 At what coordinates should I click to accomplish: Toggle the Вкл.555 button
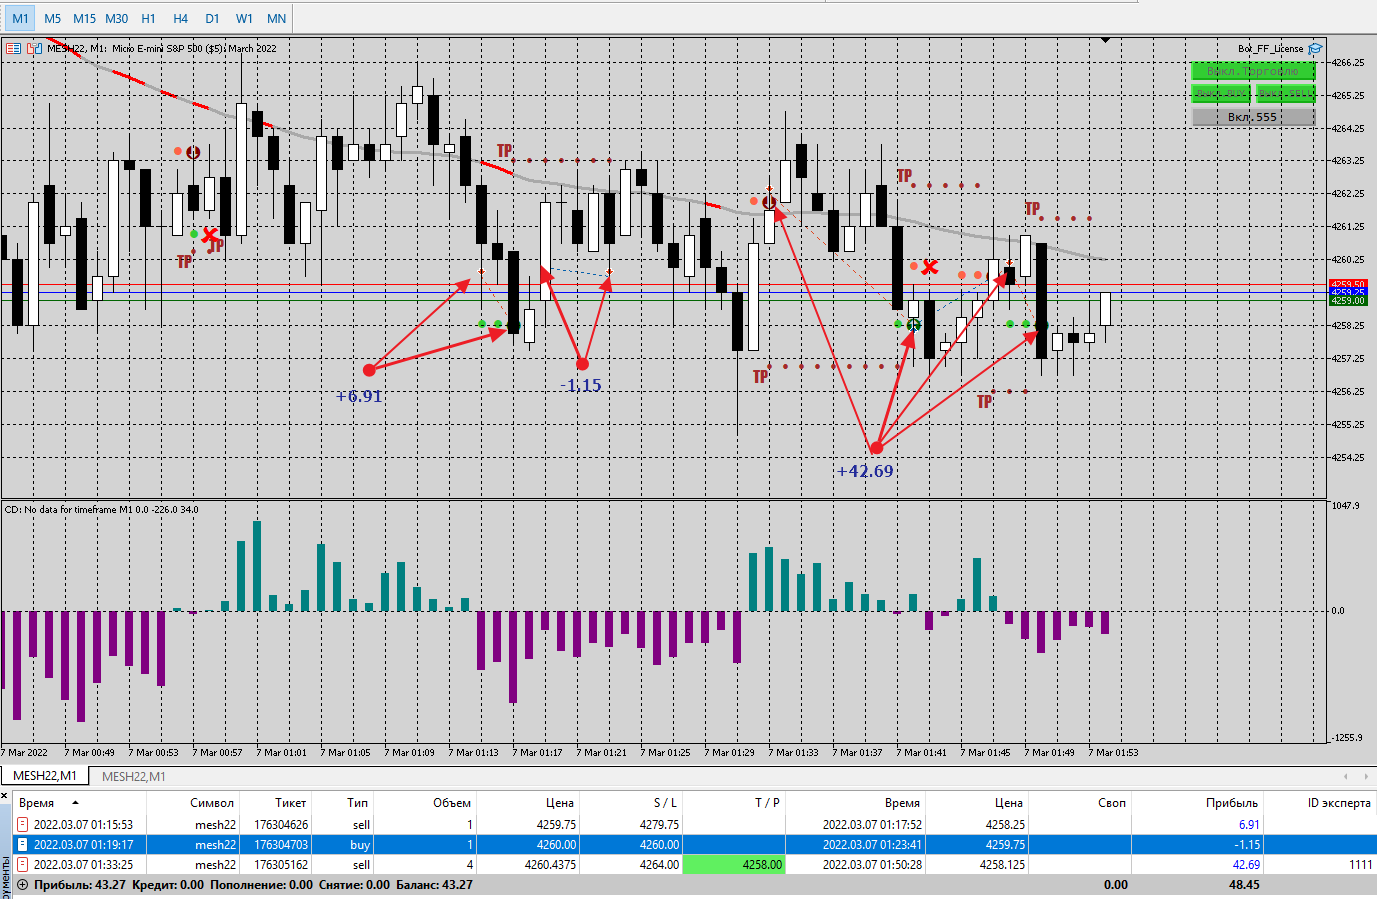[1253, 117]
